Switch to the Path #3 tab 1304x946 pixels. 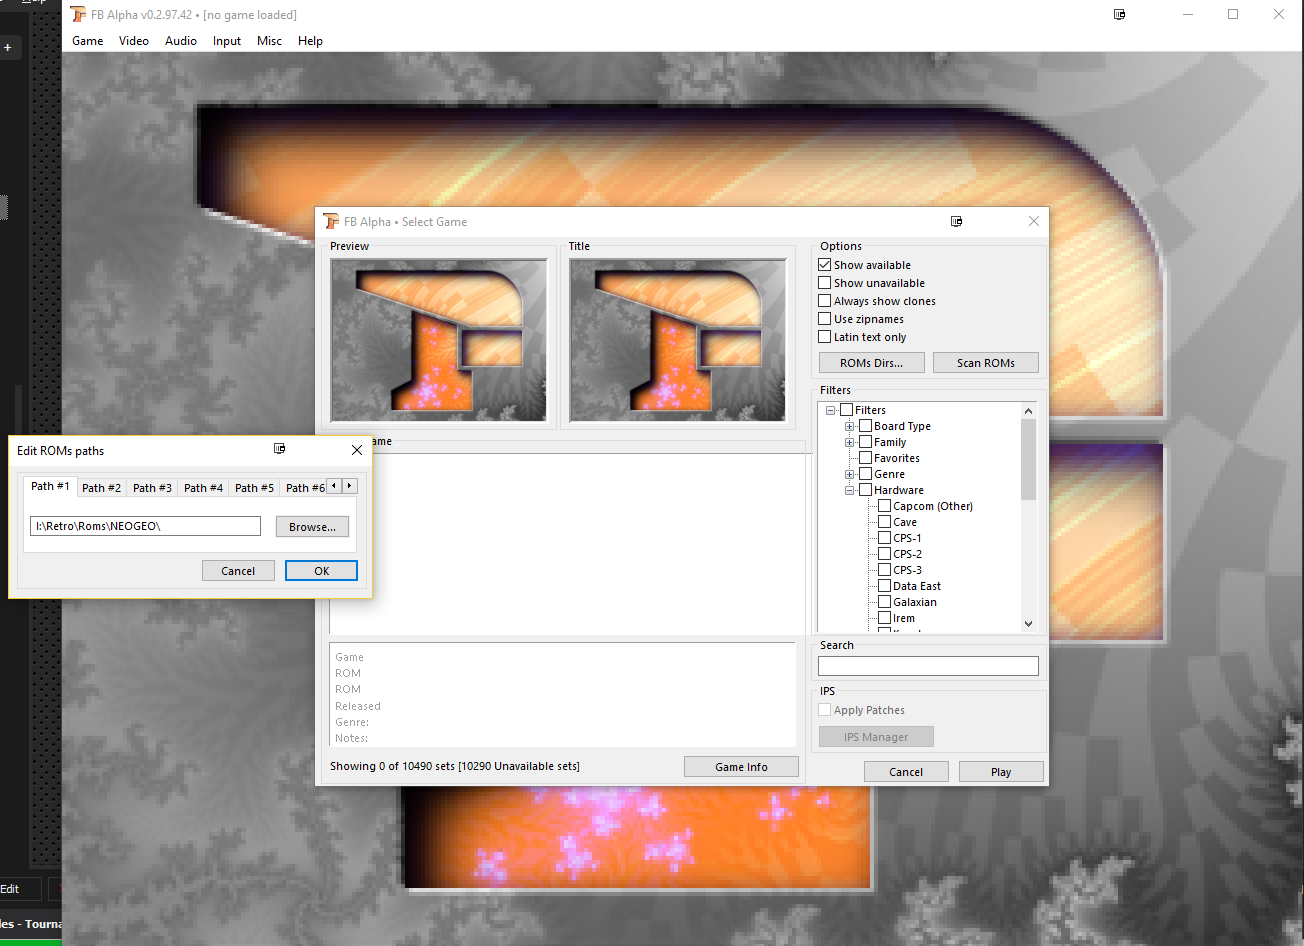(x=153, y=488)
